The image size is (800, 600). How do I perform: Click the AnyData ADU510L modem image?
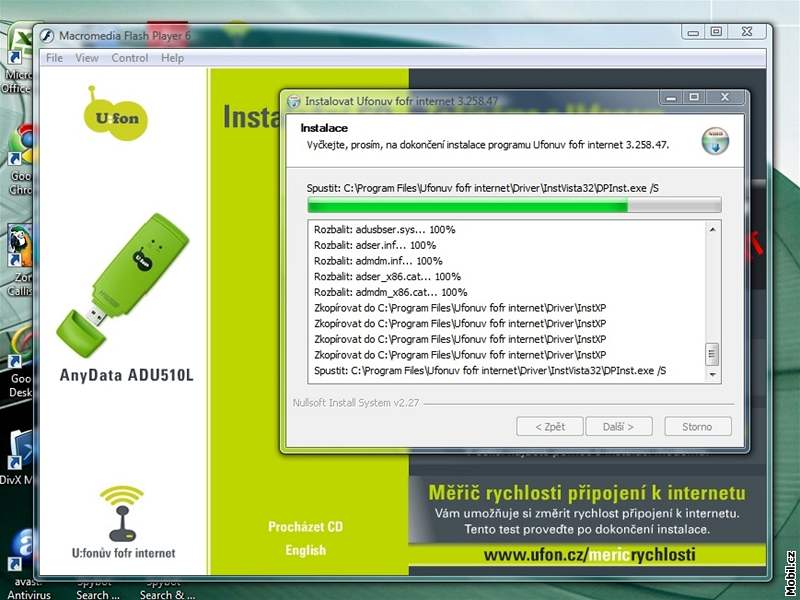pyautogui.click(x=122, y=285)
